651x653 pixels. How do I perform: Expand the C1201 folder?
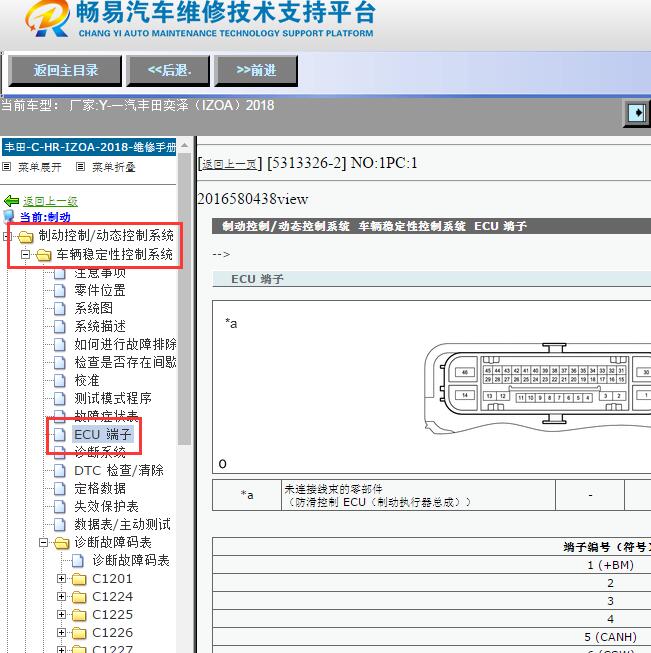click(x=61, y=578)
